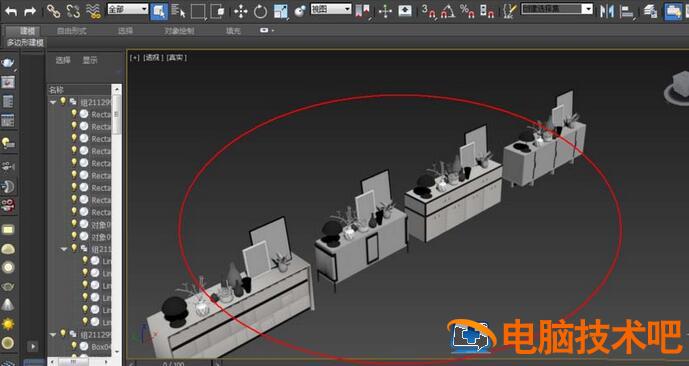The image size is (689, 366).
Task: Activate the Unlink Selection broken-chain tool
Action: 73,11
